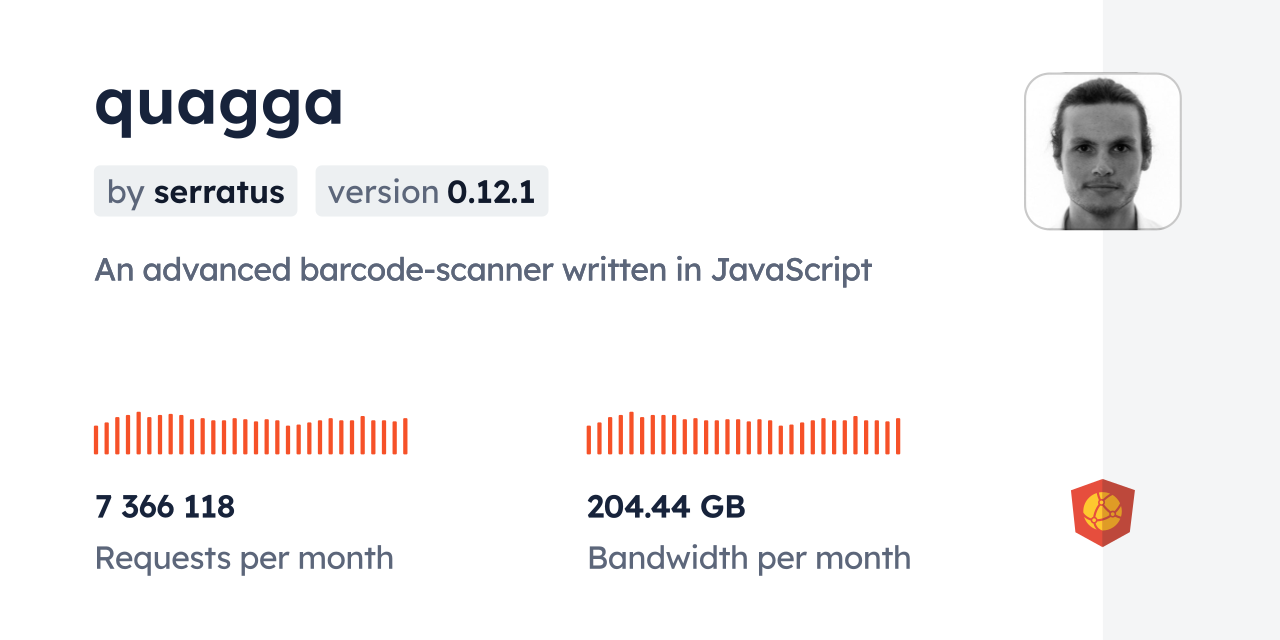
Task: Click the word 'JavaScript' in the description
Action: pos(792,270)
